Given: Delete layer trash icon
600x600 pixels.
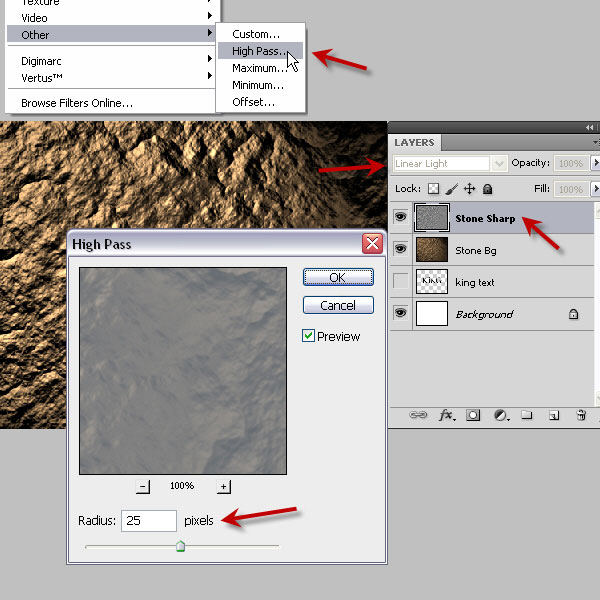Looking at the screenshot, I should pyautogui.click(x=581, y=415).
